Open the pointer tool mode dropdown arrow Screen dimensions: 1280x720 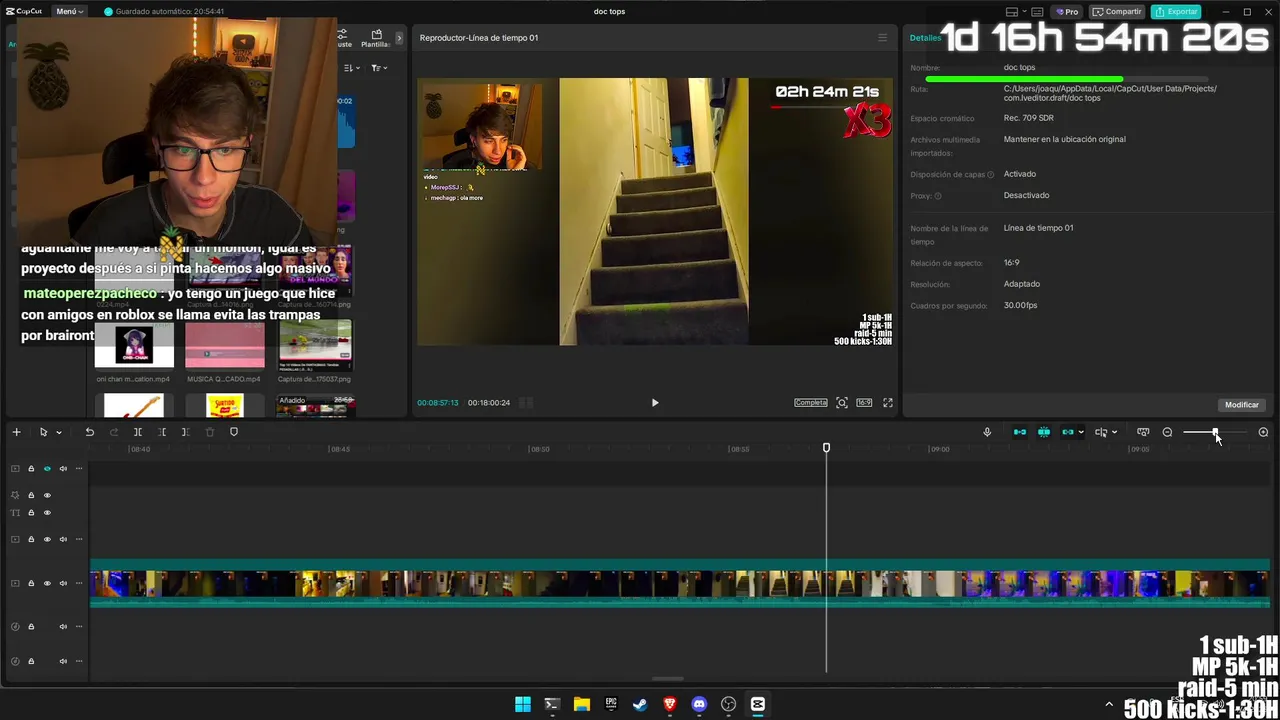[x=59, y=432]
